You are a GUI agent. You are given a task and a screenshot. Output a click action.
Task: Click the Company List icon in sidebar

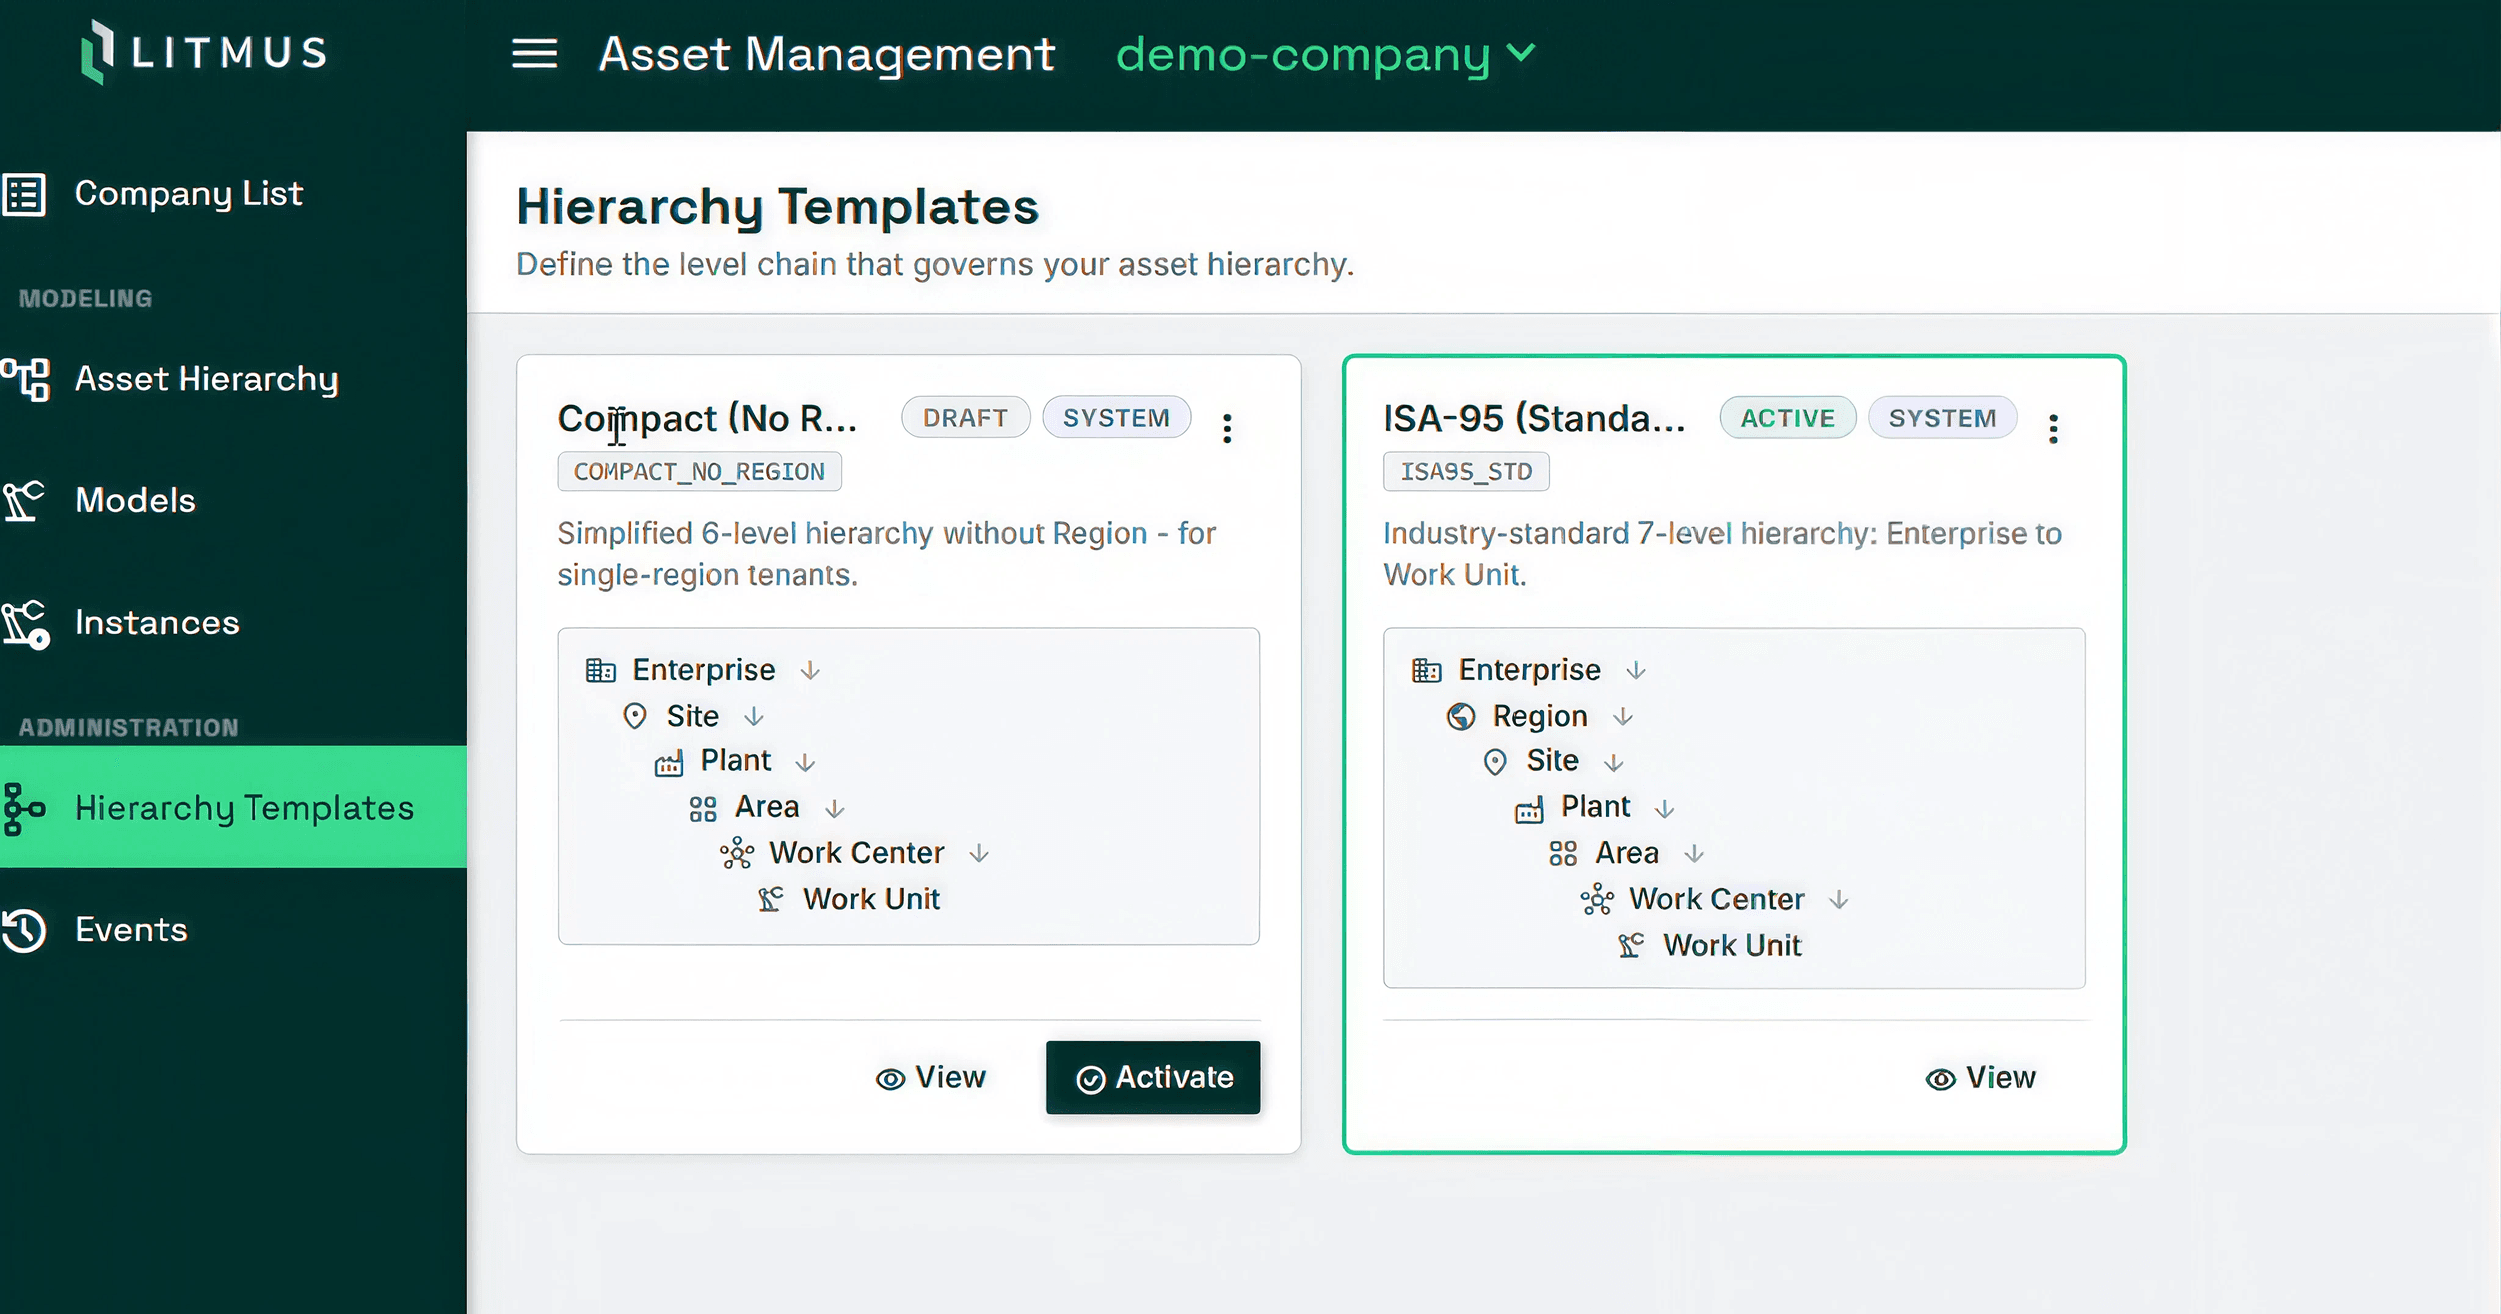tap(25, 194)
